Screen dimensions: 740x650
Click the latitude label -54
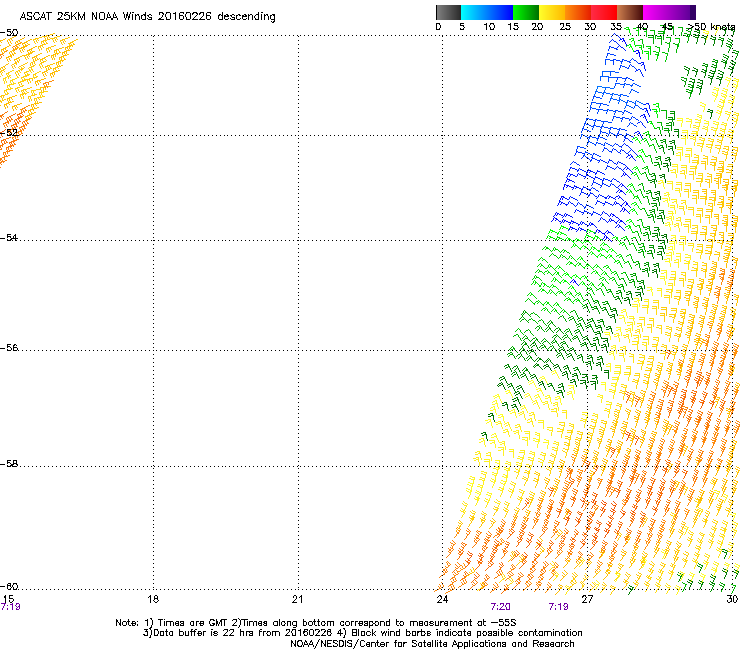[x=9, y=237]
